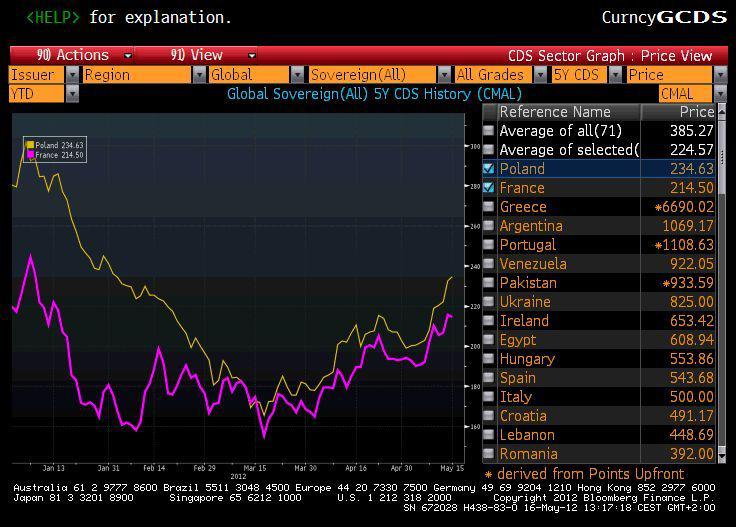
Task: Expand the Sovereign(All) dropdown arrow
Action: pos(444,75)
